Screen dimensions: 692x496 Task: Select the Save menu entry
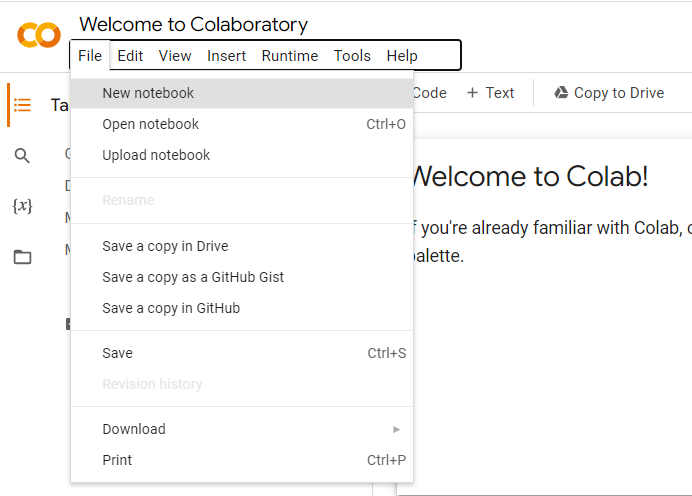pyautogui.click(x=242, y=353)
